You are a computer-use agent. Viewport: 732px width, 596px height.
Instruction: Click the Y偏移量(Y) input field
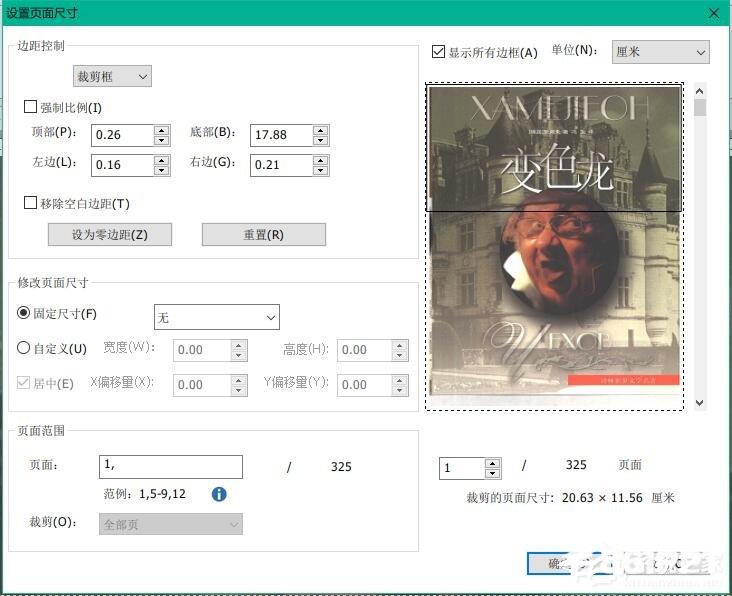tap(364, 385)
